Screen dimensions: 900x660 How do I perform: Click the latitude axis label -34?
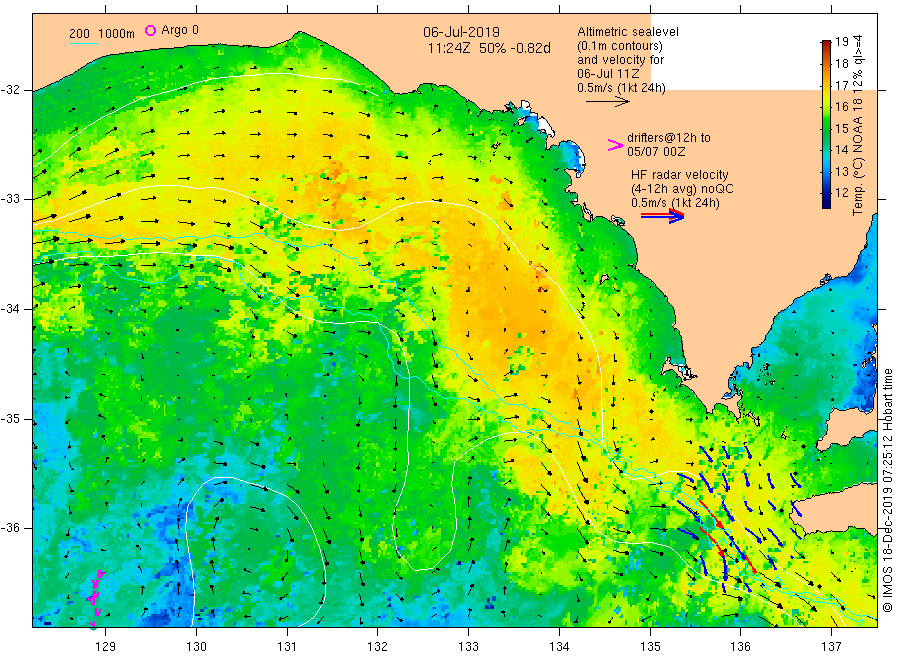click(x=11, y=309)
